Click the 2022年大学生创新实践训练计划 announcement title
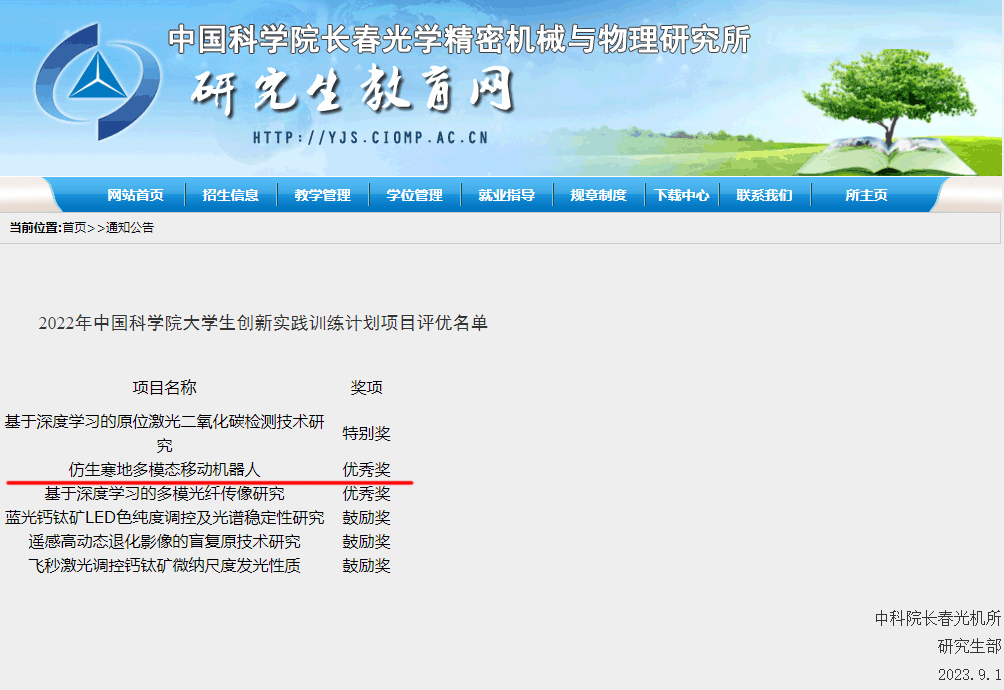This screenshot has height=690, width=1004. [x=263, y=323]
